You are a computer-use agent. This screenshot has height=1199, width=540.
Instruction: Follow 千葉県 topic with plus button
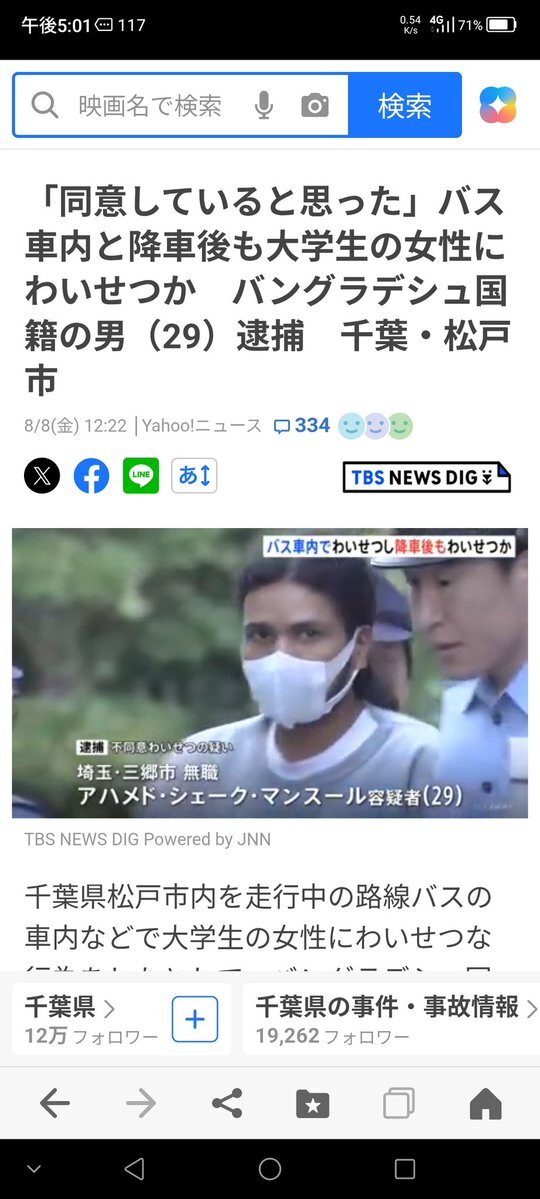pyautogui.click(x=194, y=1019)
